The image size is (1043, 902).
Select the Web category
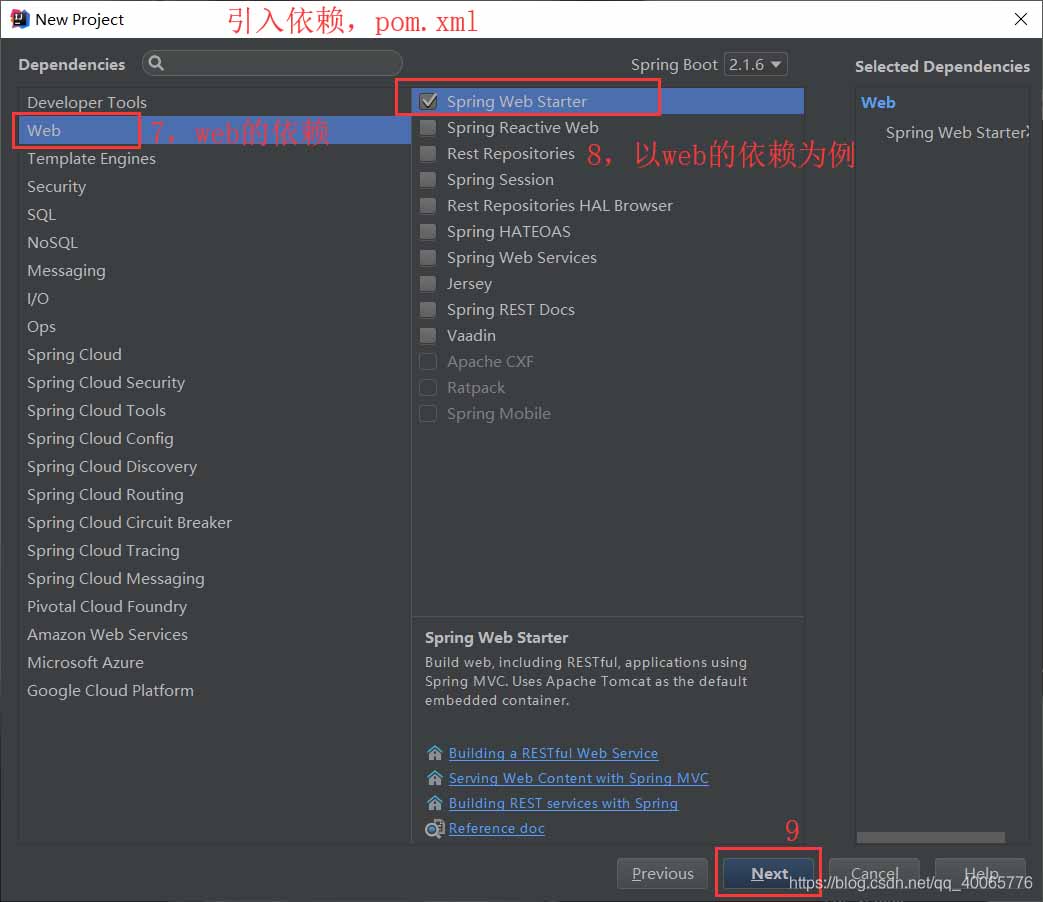click(x=214, y=130)
